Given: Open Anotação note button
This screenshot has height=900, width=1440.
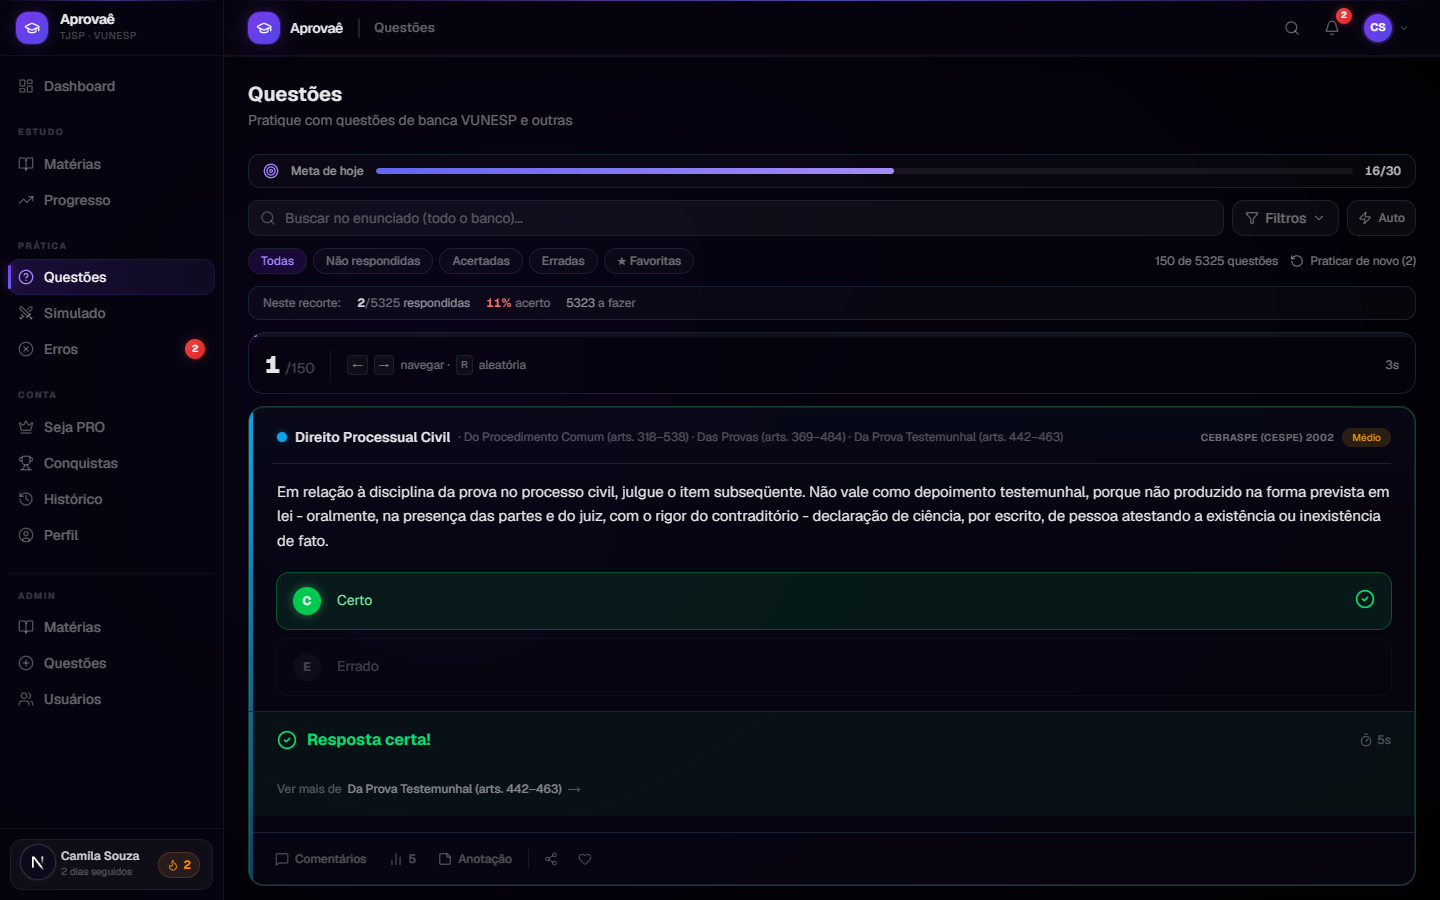Looking at the screenshot, I should (475, 859).
